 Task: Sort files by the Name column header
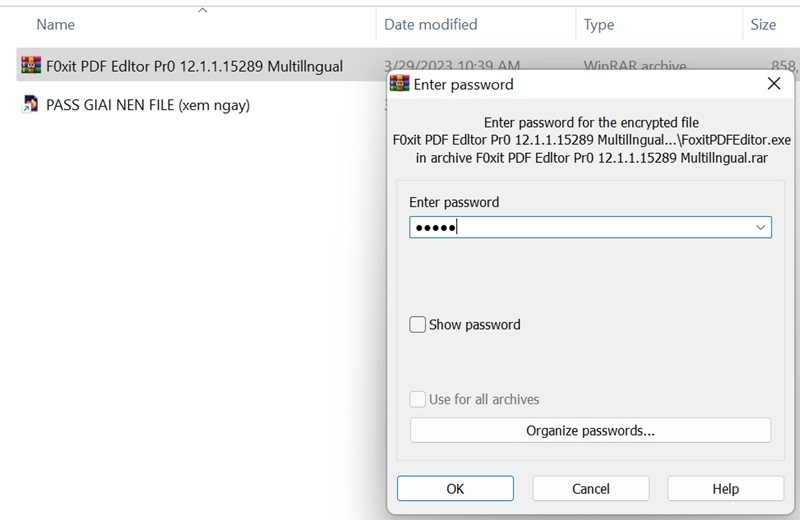(x=56, y=24)
